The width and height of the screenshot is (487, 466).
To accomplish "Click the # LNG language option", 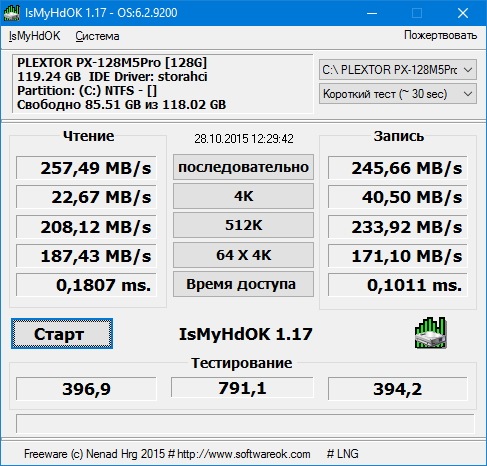I will point(343,453).
